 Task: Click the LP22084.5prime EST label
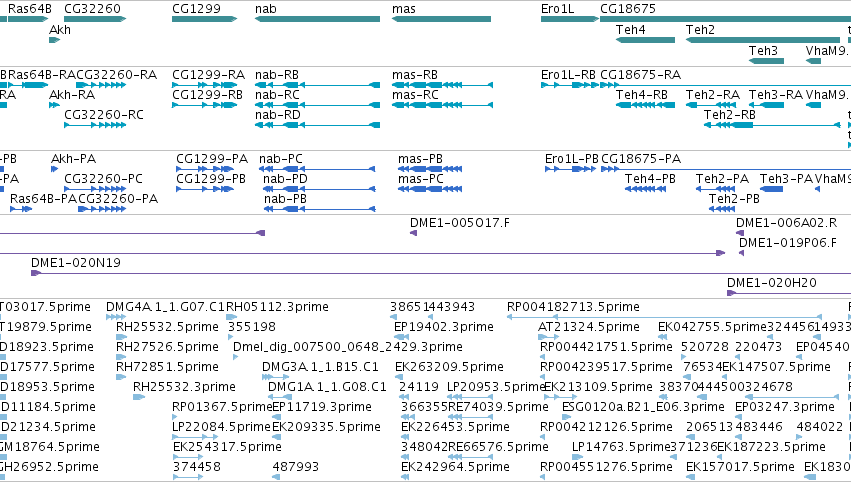(x=221, y=427)
